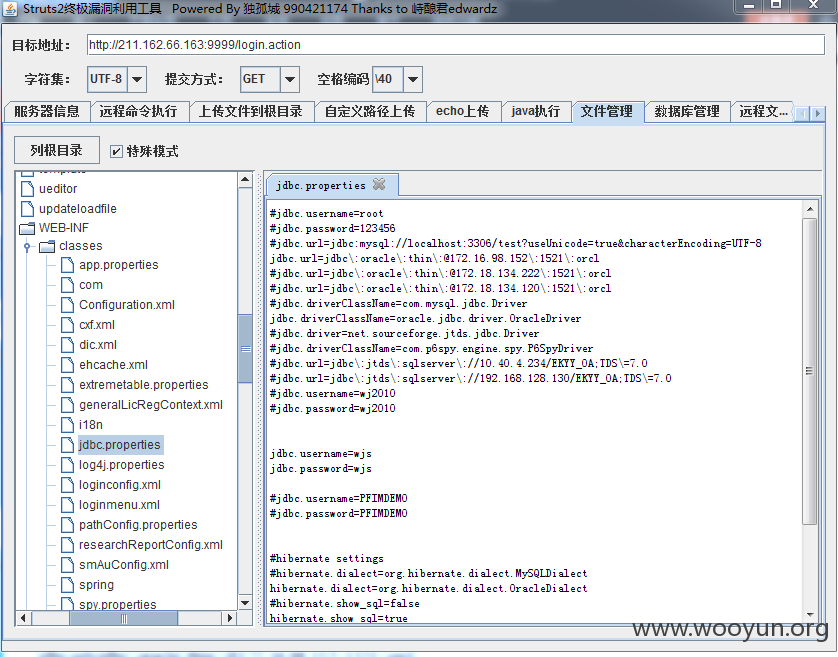
Task: Click the i18n file icon
Action: click(67, 424)
